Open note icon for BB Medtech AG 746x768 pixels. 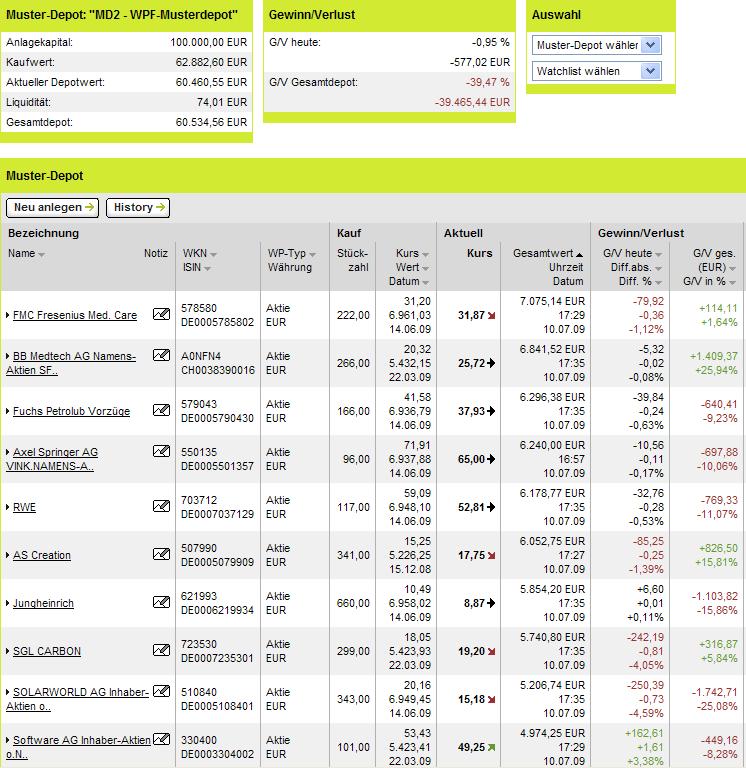[x=161, y=355]
